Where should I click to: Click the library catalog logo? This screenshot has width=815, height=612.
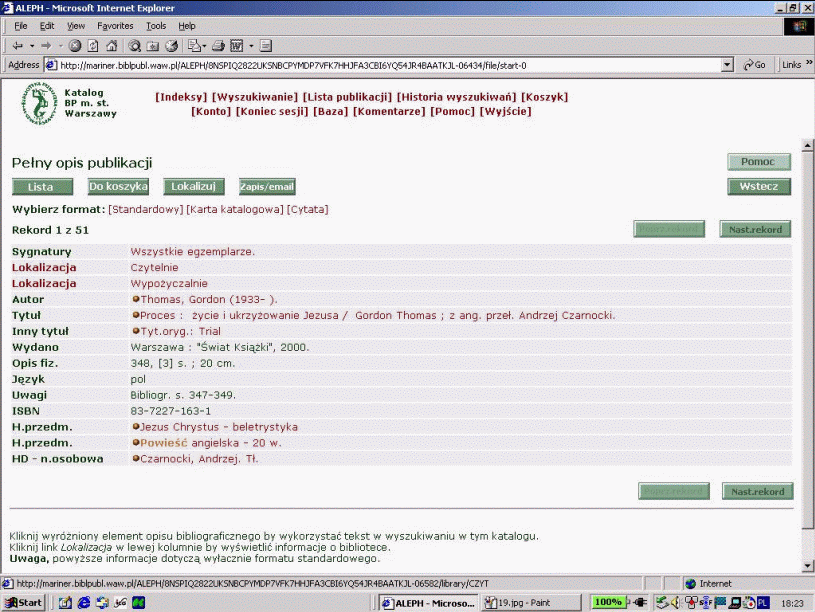[x=37, y=103]
